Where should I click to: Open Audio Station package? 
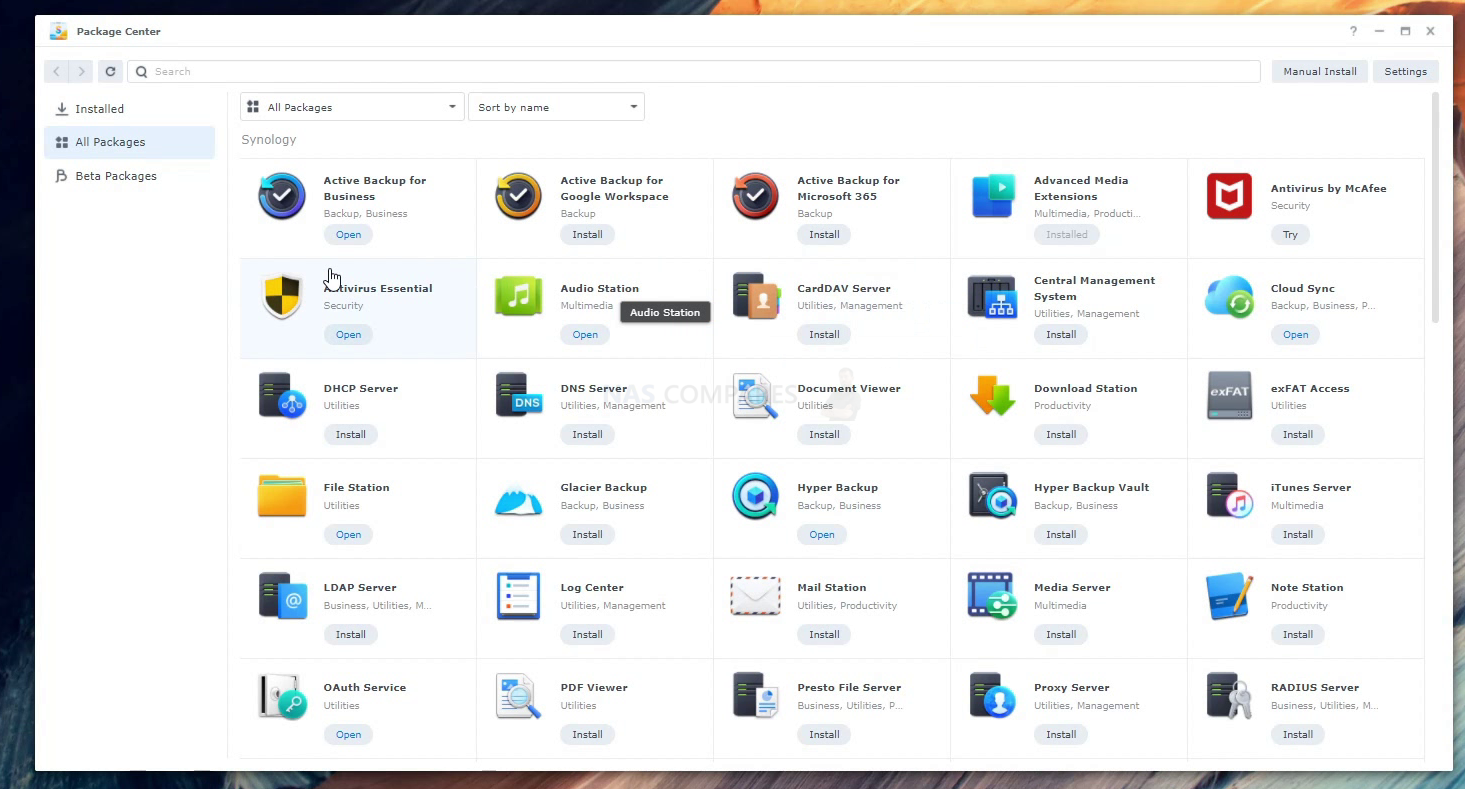coord(585,335)
